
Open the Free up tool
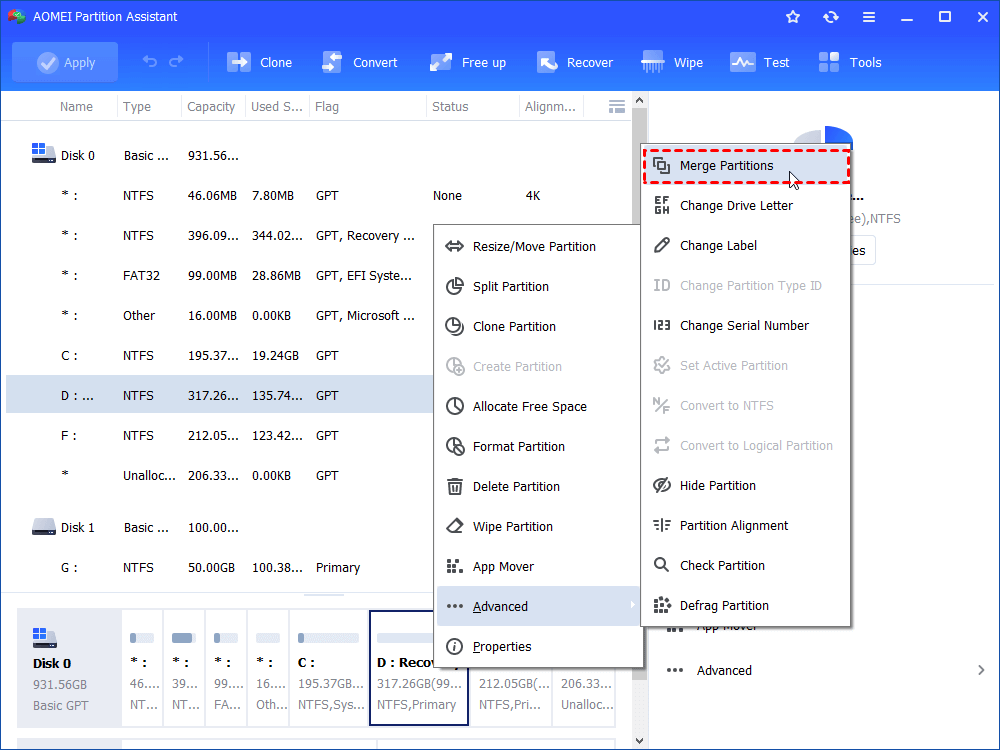pos(467,62)
